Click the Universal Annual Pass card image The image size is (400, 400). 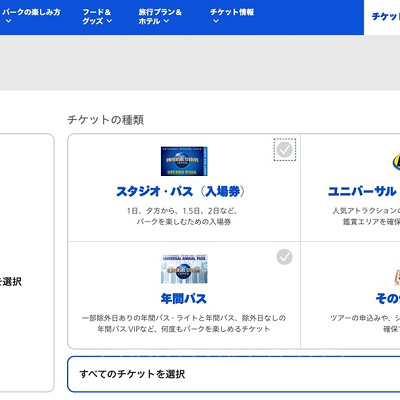[184, 269]
